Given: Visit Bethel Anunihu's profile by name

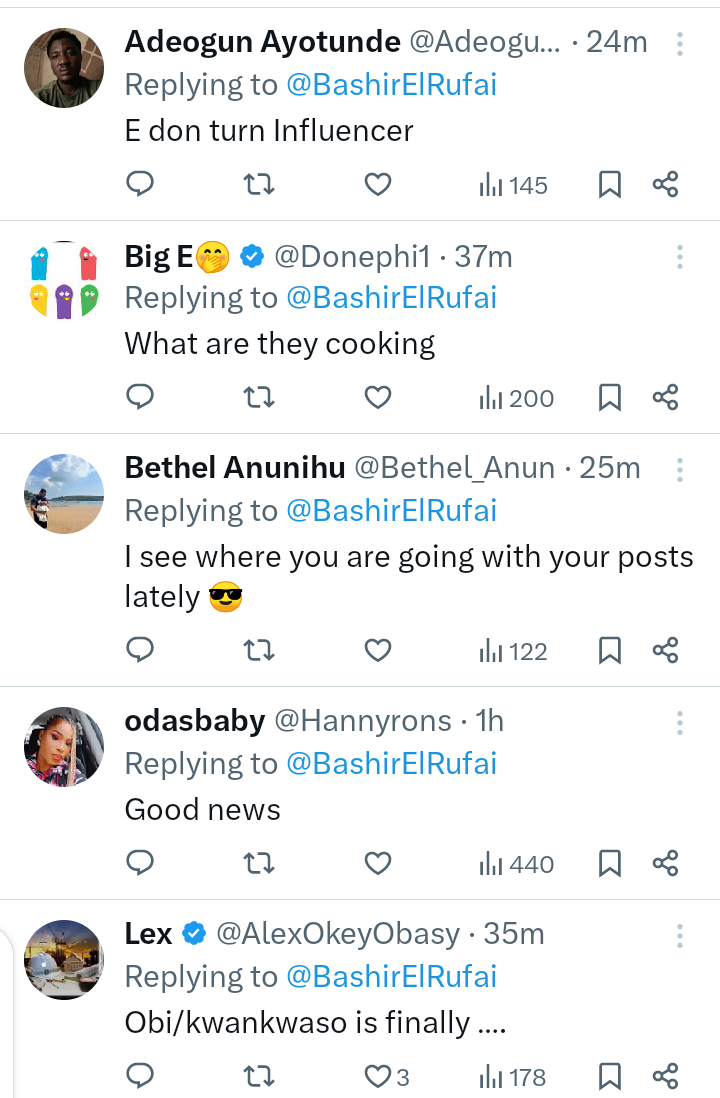Looking at the screenshot, I should [x=235, y=468].
